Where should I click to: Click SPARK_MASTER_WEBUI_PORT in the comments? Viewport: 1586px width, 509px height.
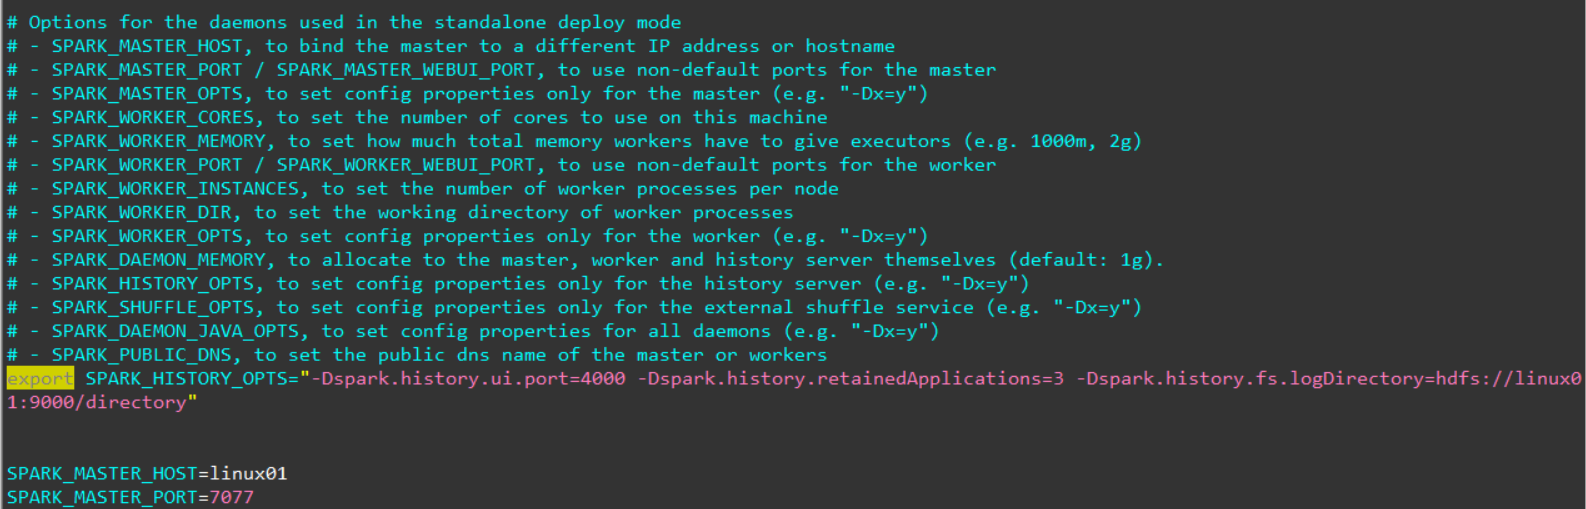pyautogui.click(x=406, y=70)
